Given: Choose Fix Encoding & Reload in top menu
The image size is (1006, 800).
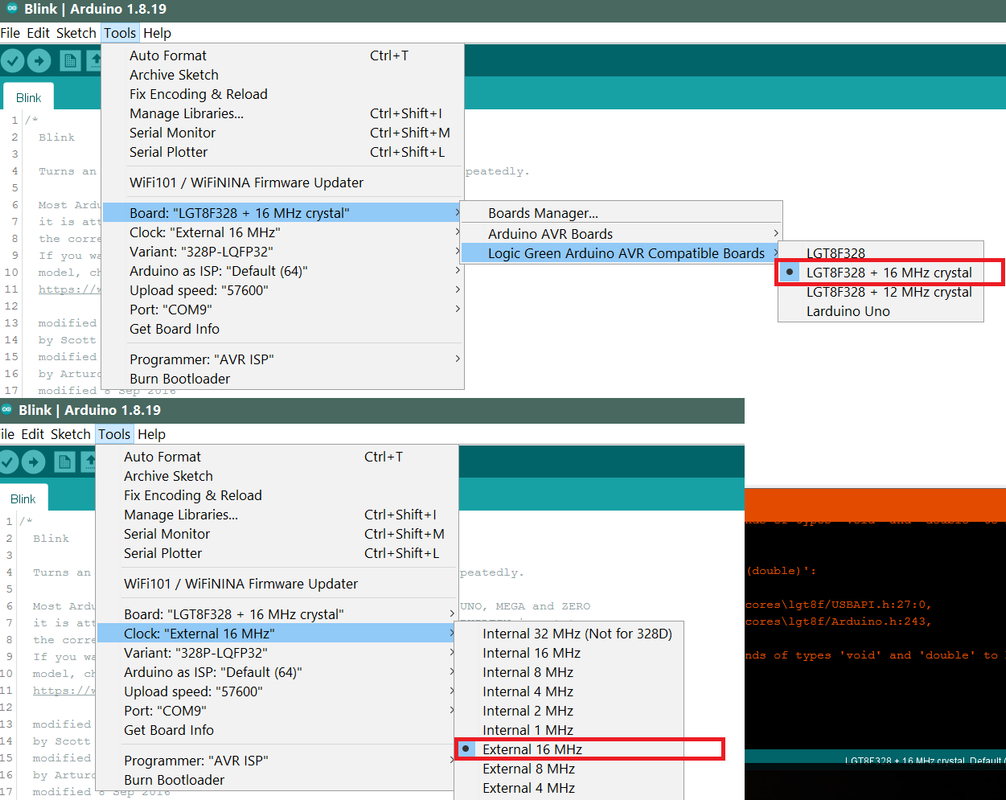Looking at the screenshot, I should pos(283,94).
